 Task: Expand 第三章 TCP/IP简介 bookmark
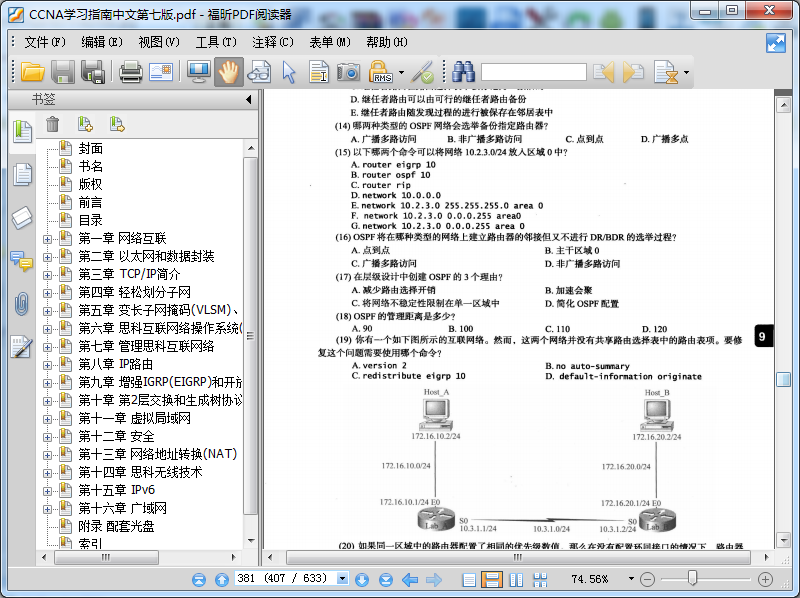47,275
